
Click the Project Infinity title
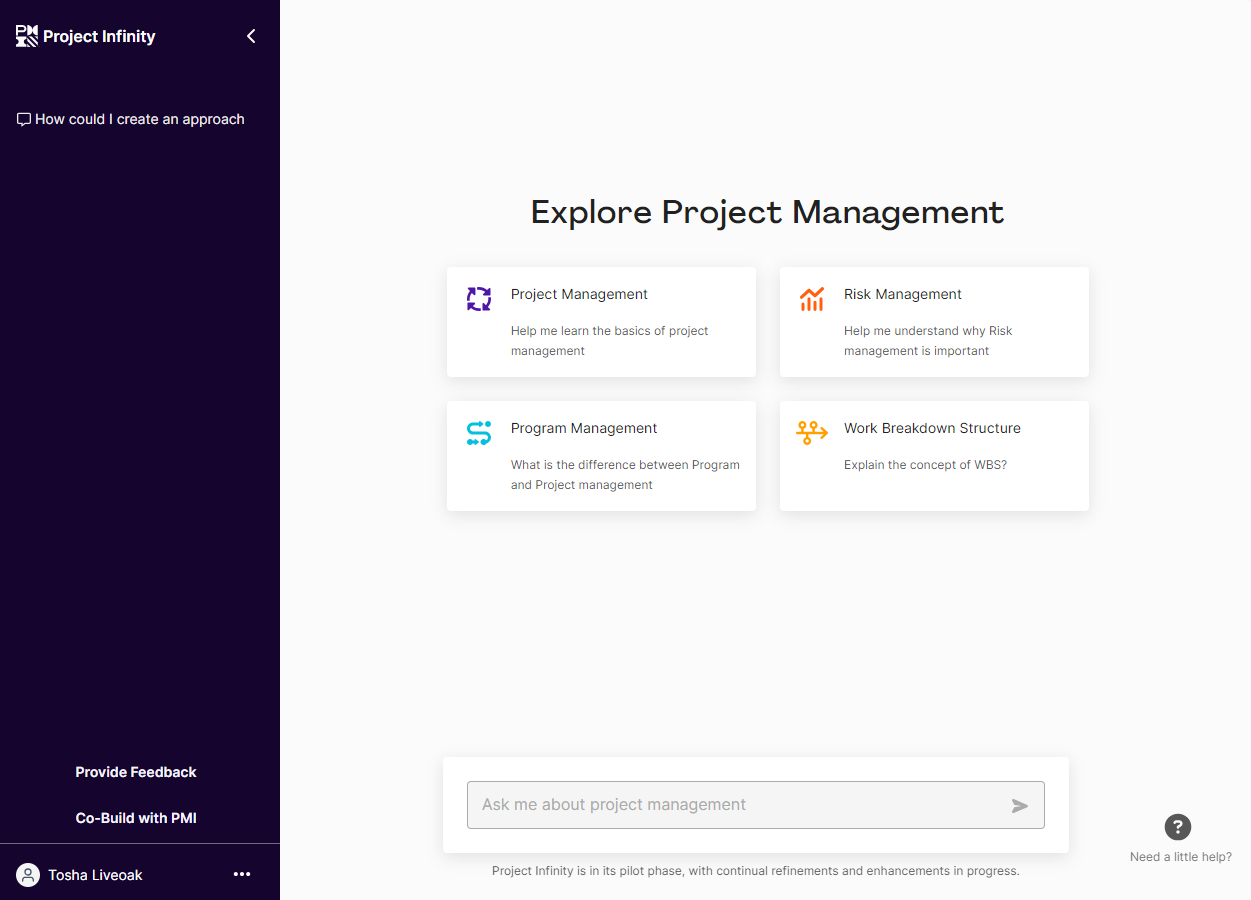[x=99, y=36]
